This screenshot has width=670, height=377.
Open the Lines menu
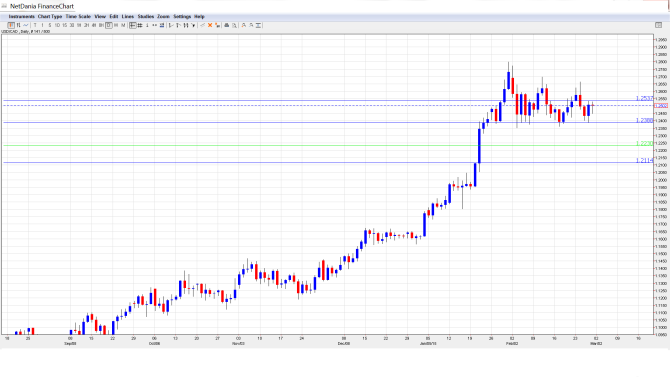(128, 17)
